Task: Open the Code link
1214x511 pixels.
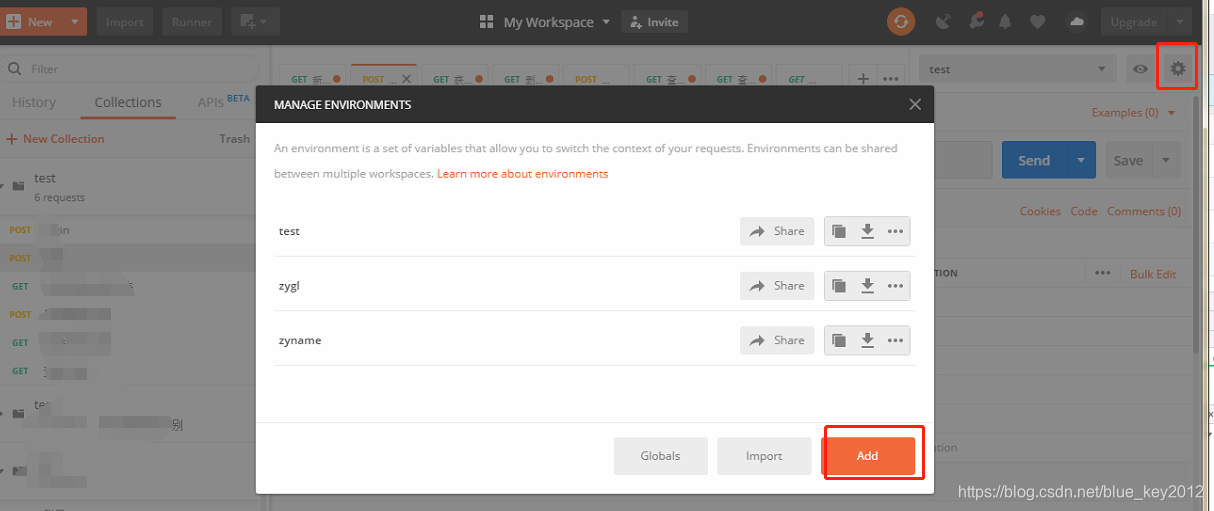Action: point(1084,211)
